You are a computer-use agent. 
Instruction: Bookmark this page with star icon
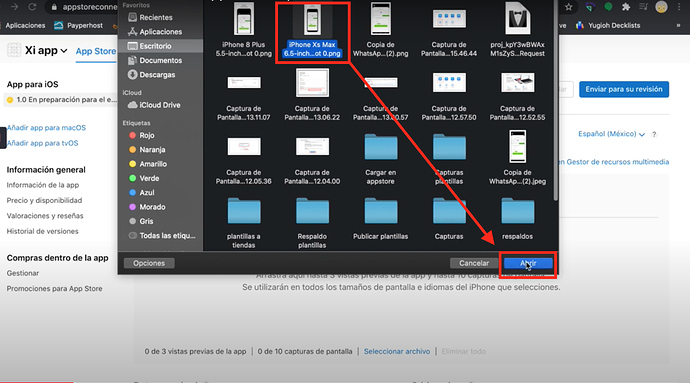pos(569,7)
